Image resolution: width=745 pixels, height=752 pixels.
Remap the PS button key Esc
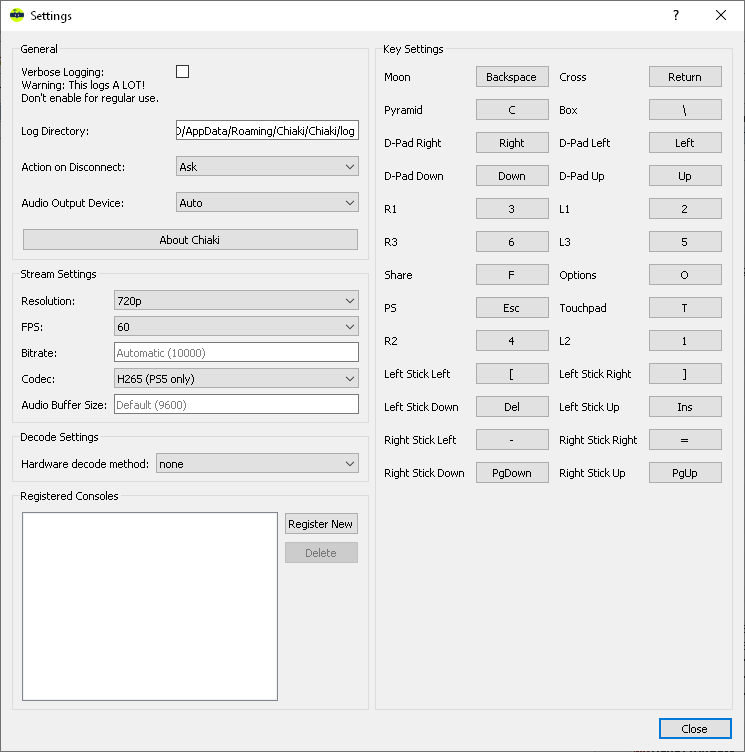[512, 307]
